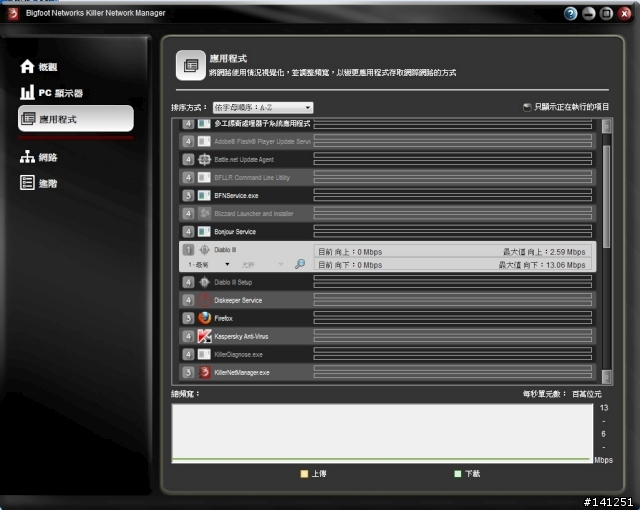Open Diablo III allow/block dropdown
640x510 pixels.
[262, 265]
